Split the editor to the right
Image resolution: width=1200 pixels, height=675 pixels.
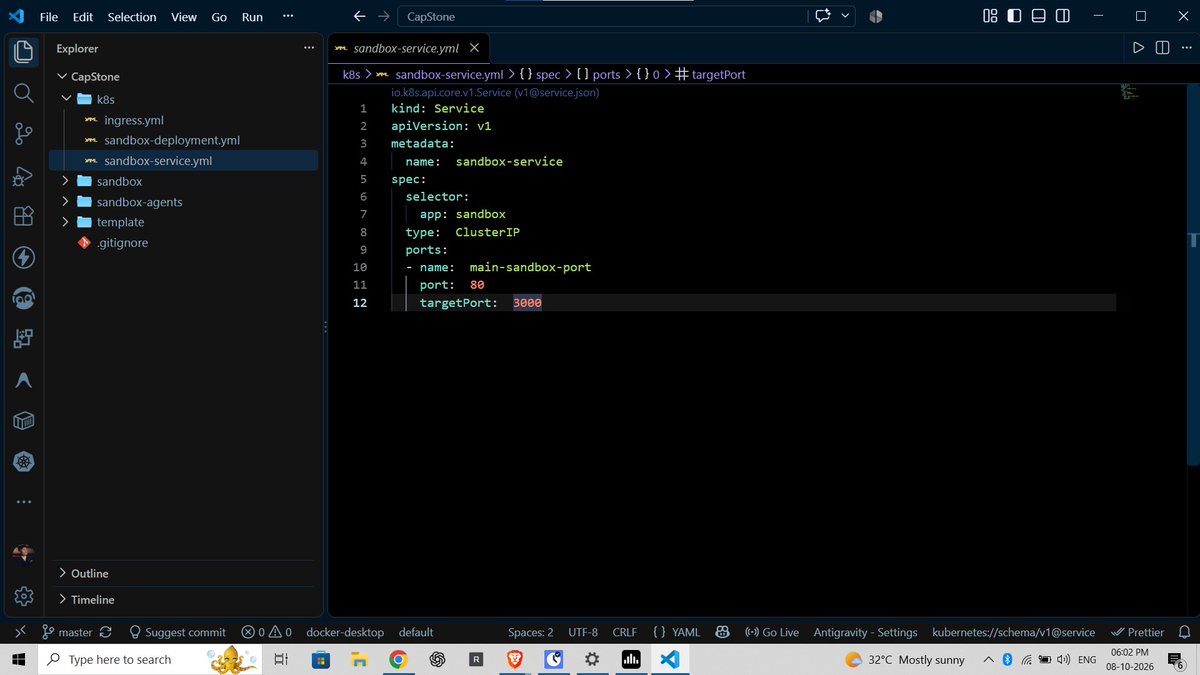coord(1162,47)
